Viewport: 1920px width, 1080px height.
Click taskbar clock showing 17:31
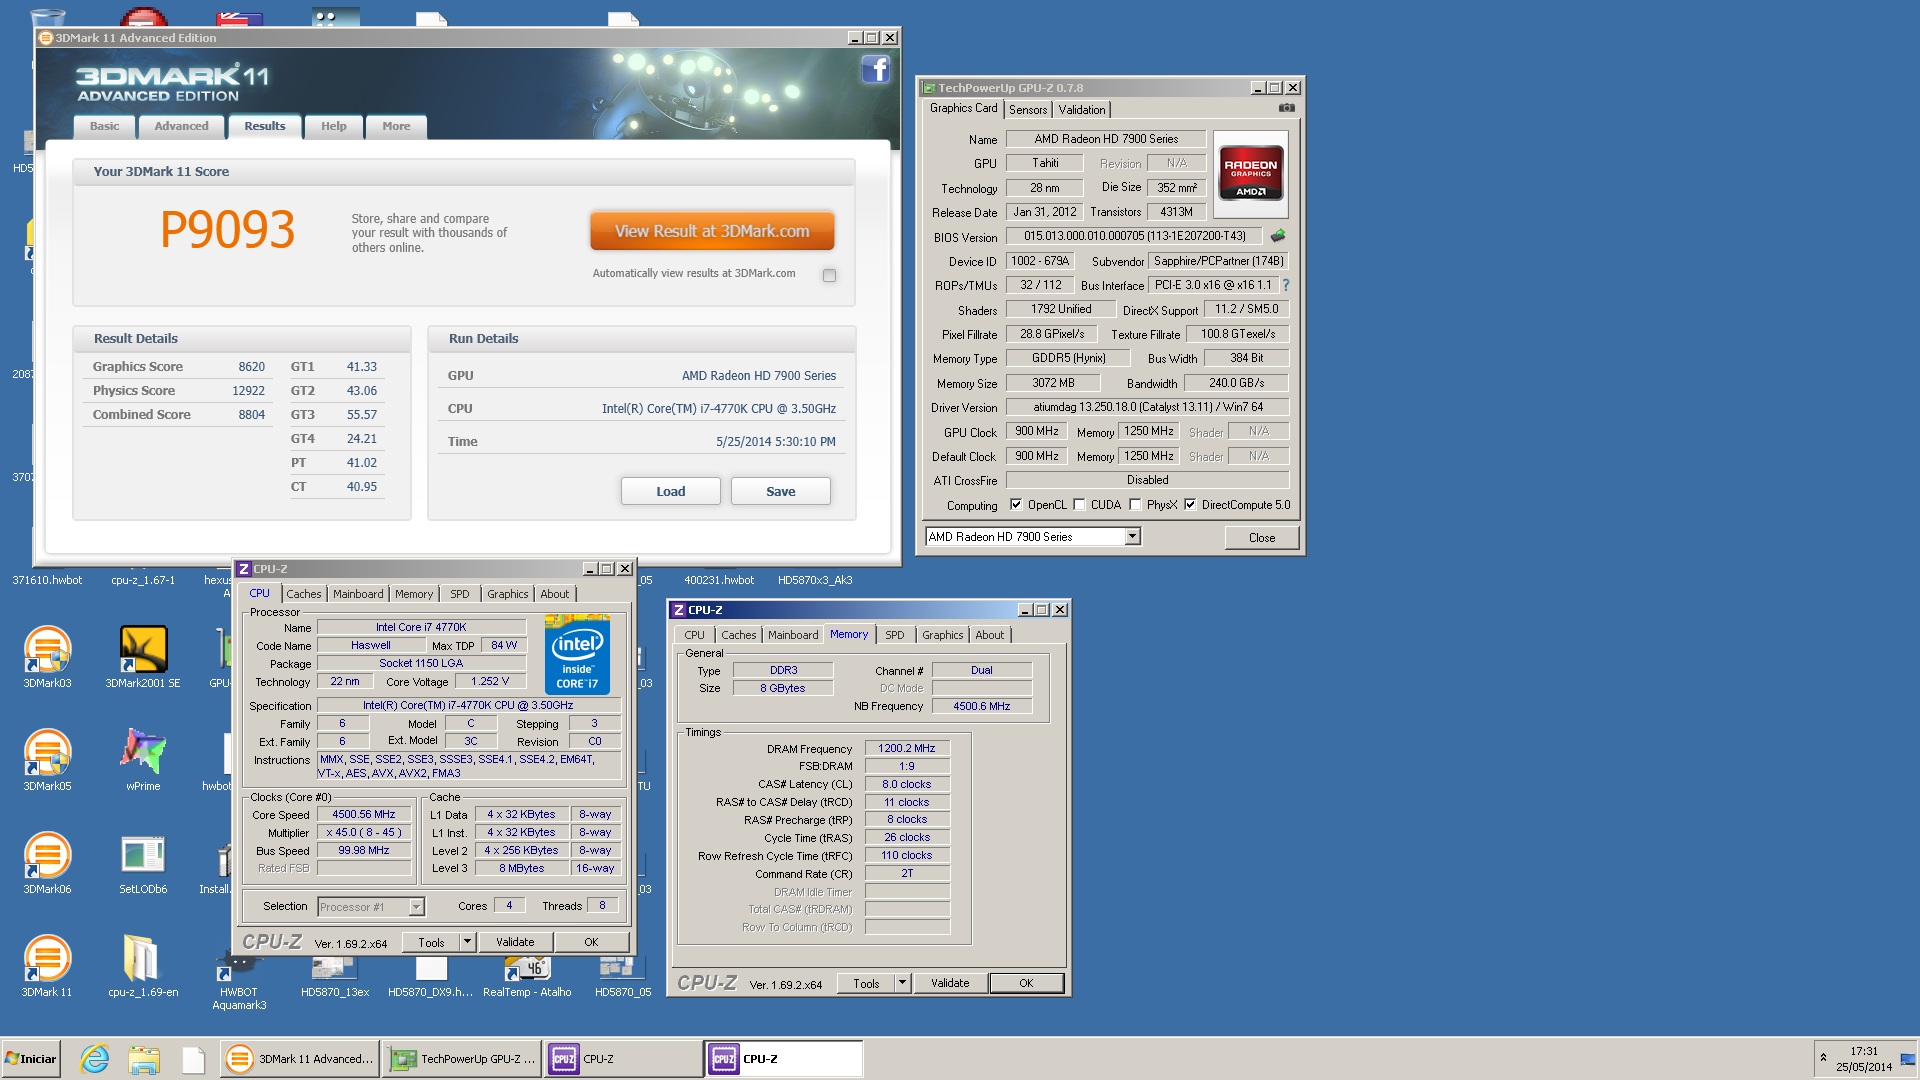click(x=1864, y=1051)
